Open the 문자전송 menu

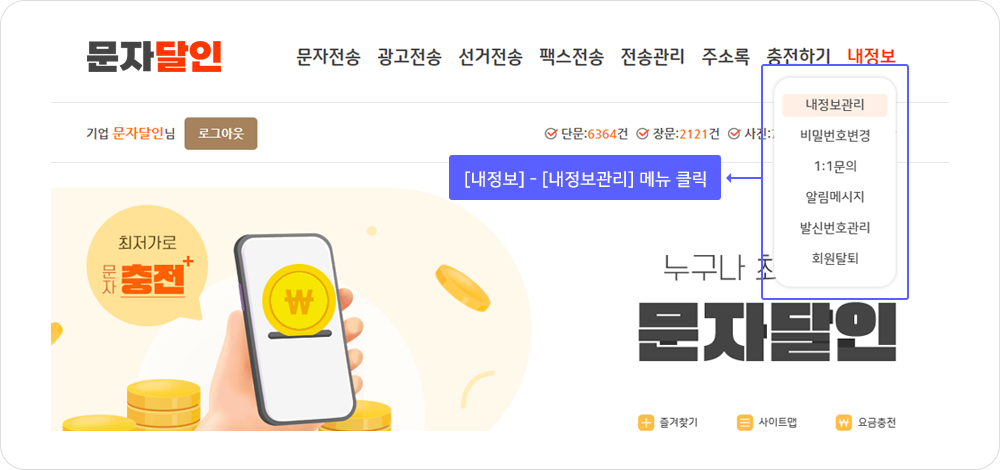coord(328,57)
